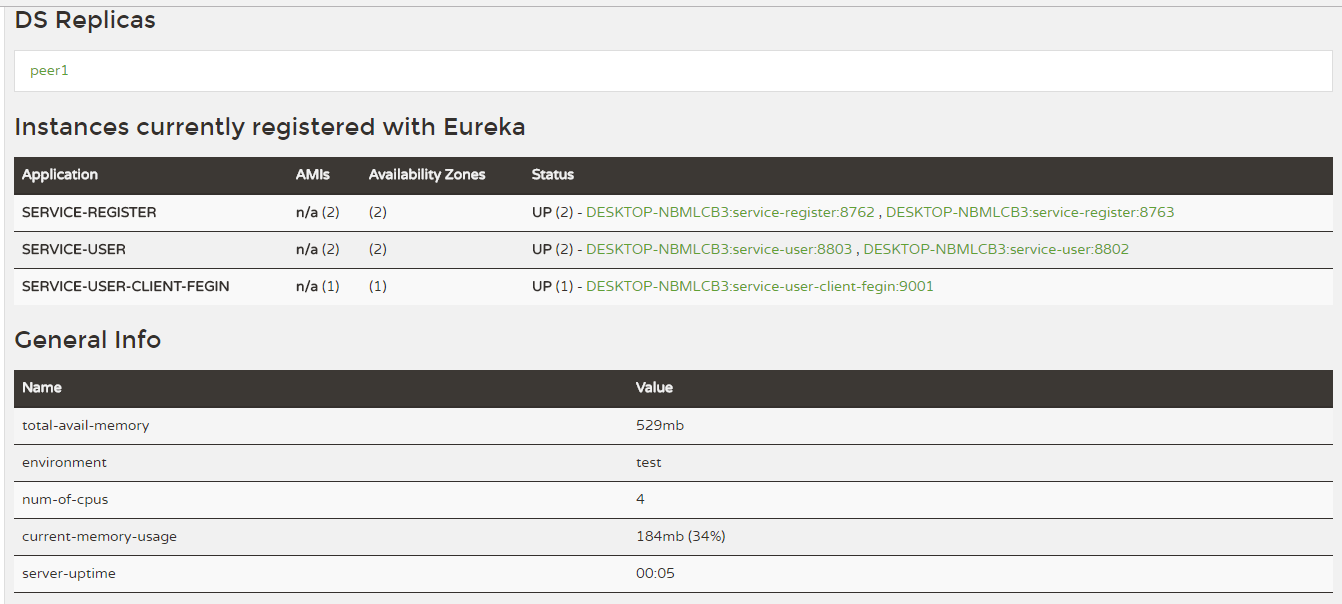
Task: Open the peer1 replica link
Action: (x=49, y=71)
